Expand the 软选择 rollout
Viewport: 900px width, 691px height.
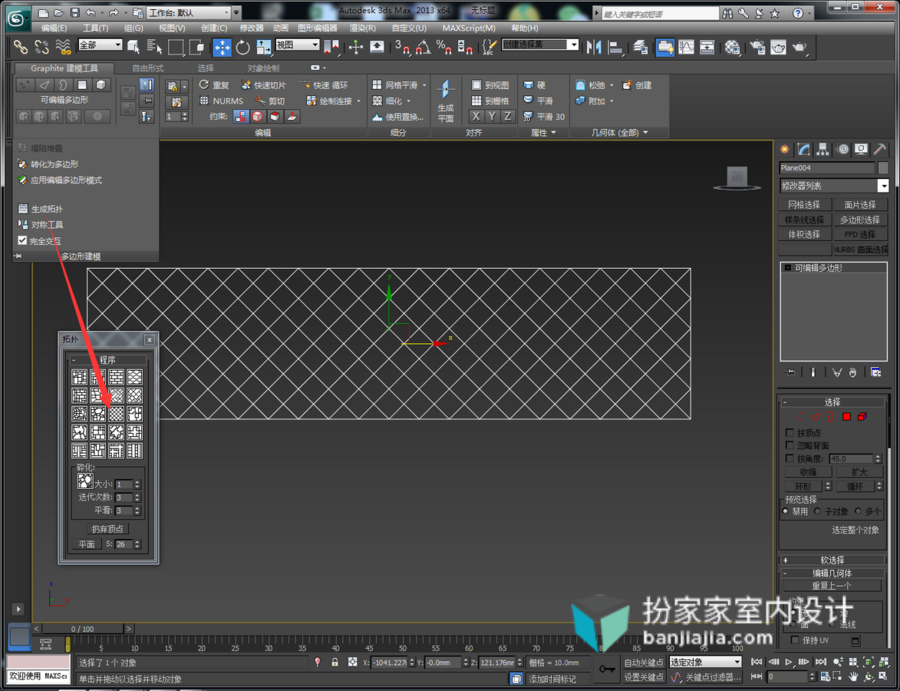(832, 560)
